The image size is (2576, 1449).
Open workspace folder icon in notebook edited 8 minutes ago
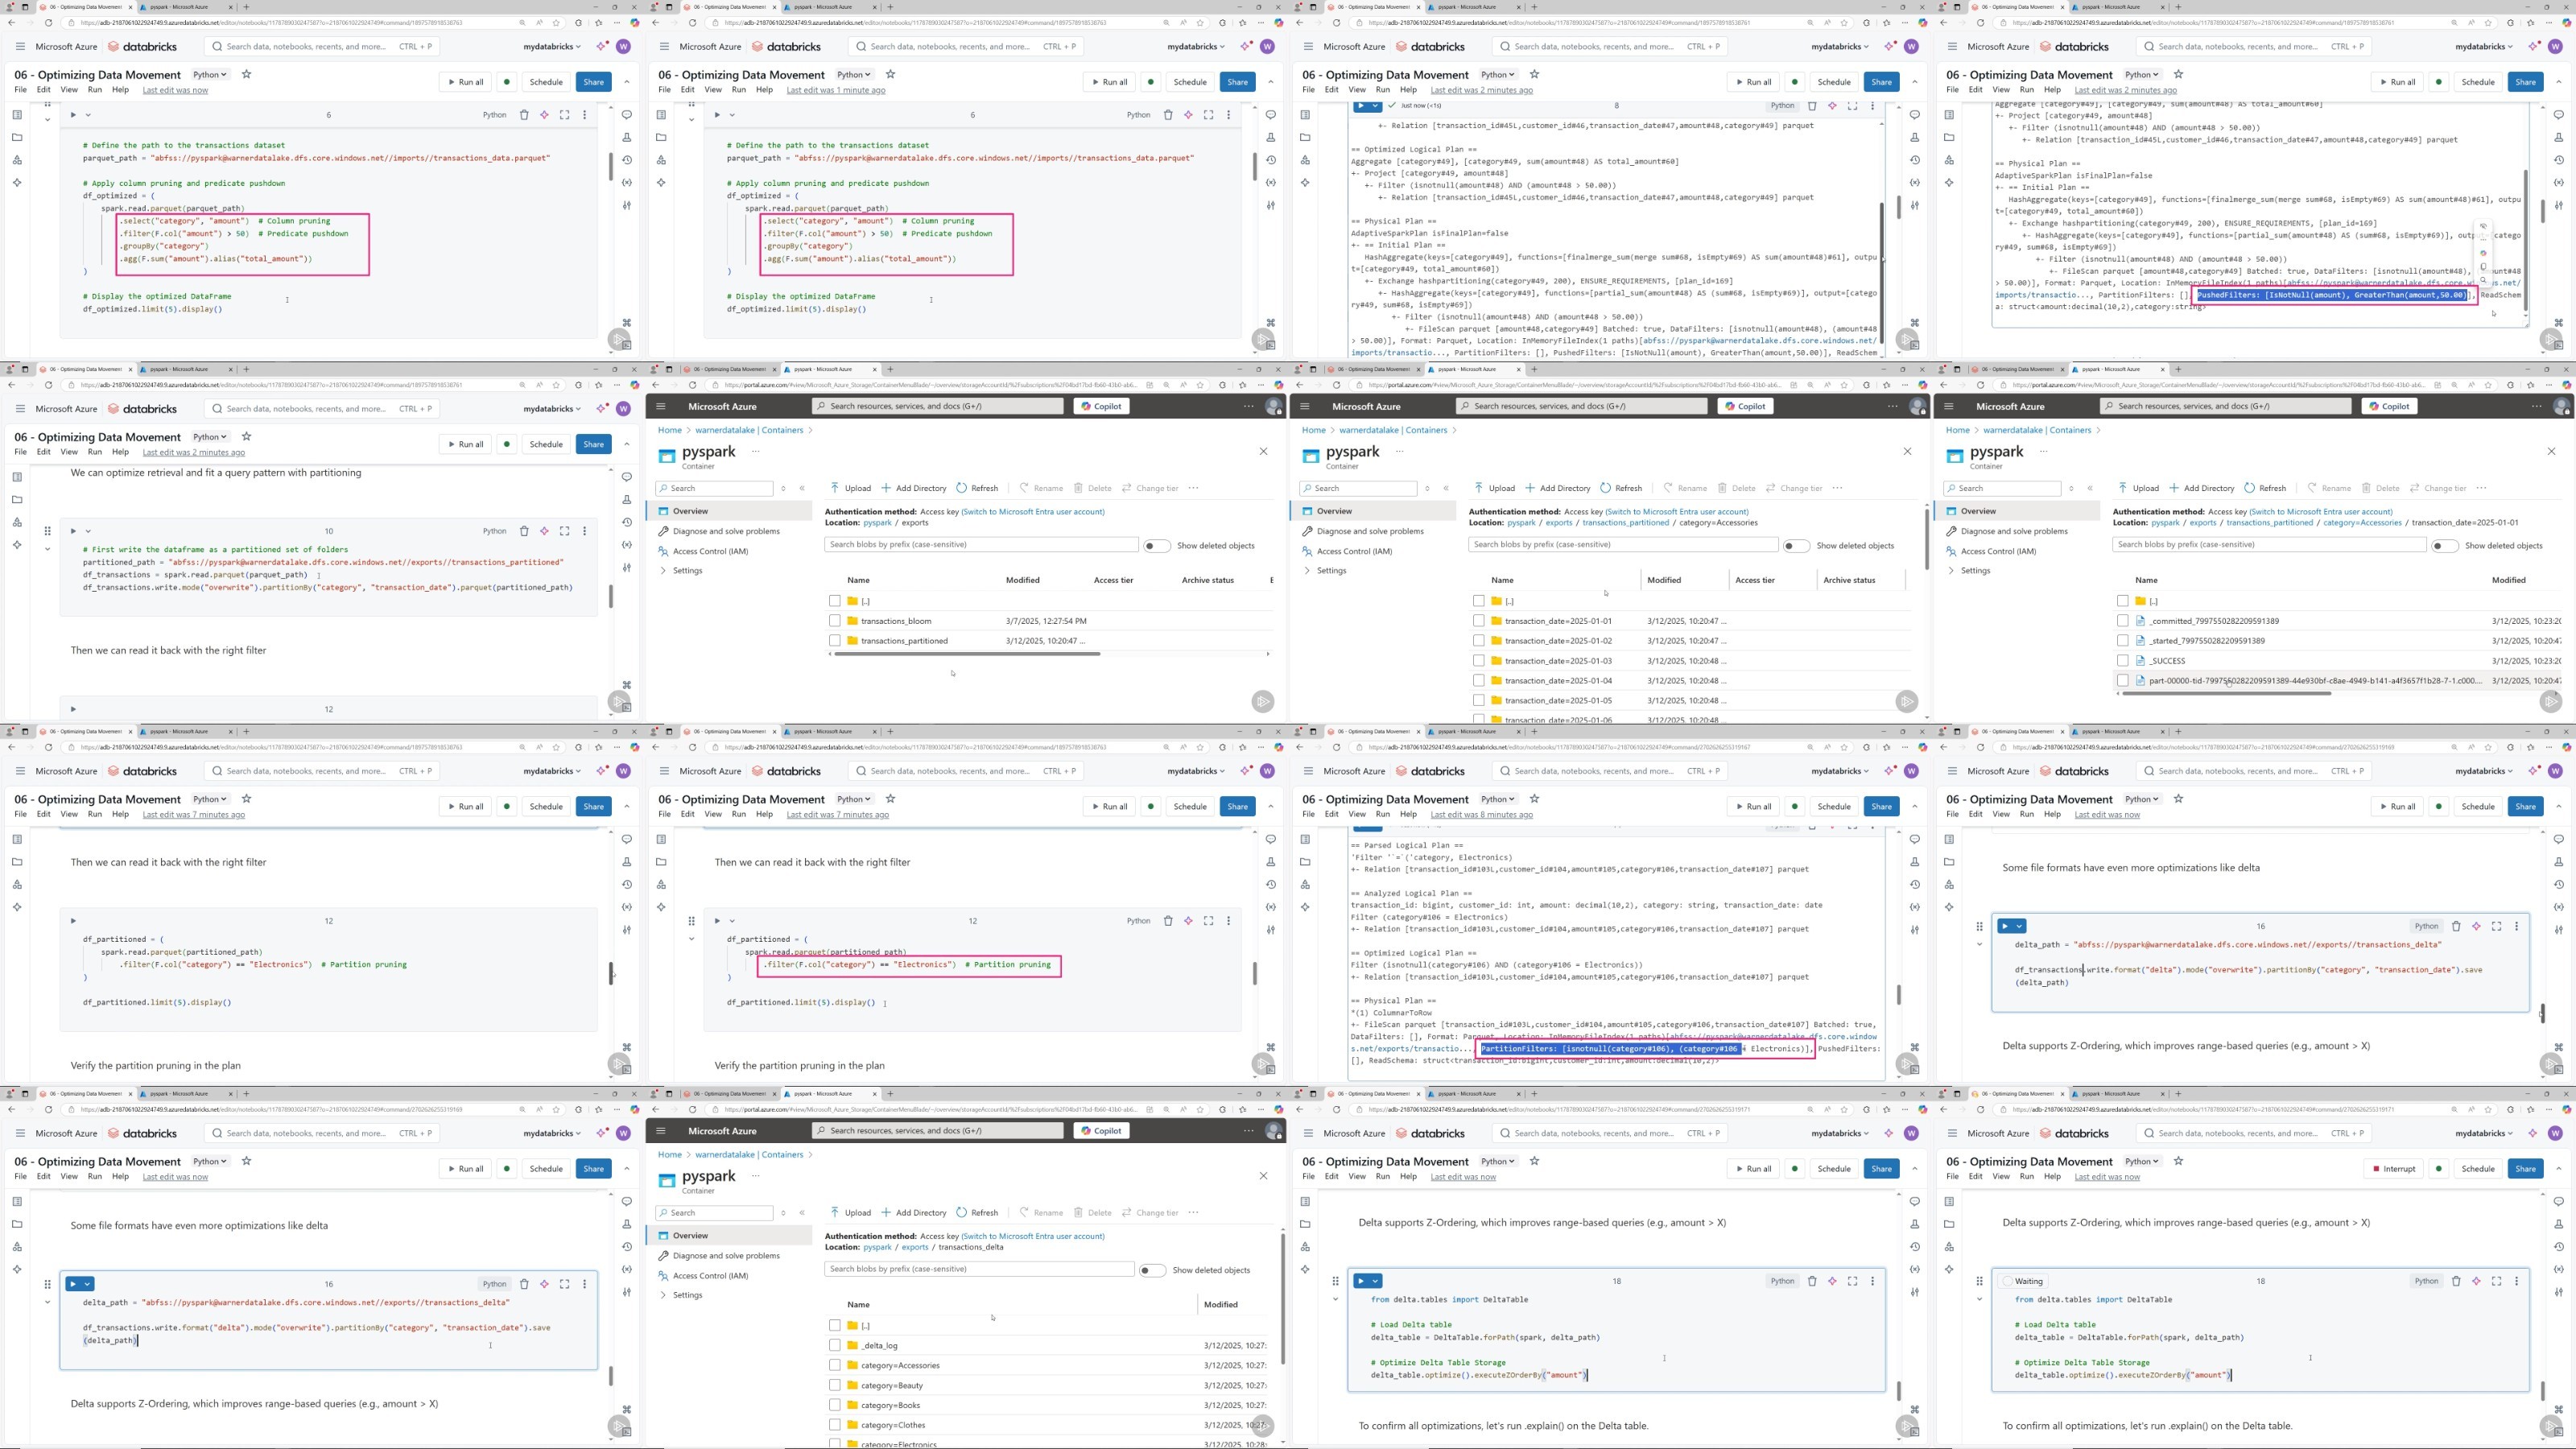click(x=1305, y=861)
